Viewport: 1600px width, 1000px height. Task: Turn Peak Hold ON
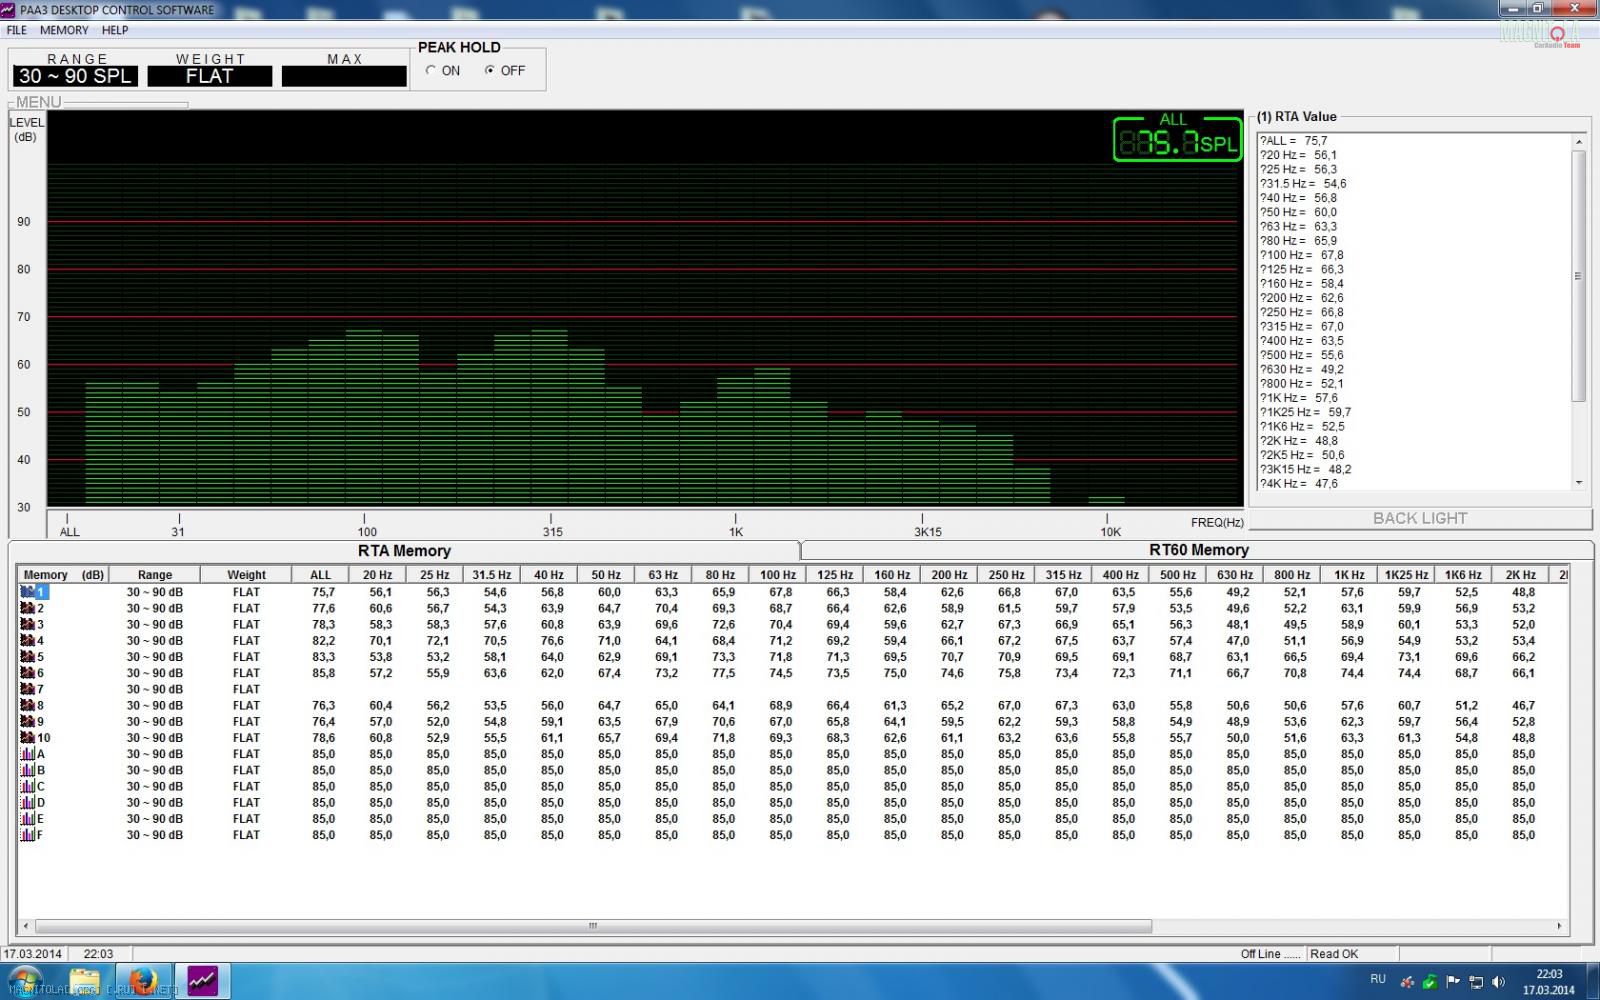pyautogui.click(x=431, y=71)
